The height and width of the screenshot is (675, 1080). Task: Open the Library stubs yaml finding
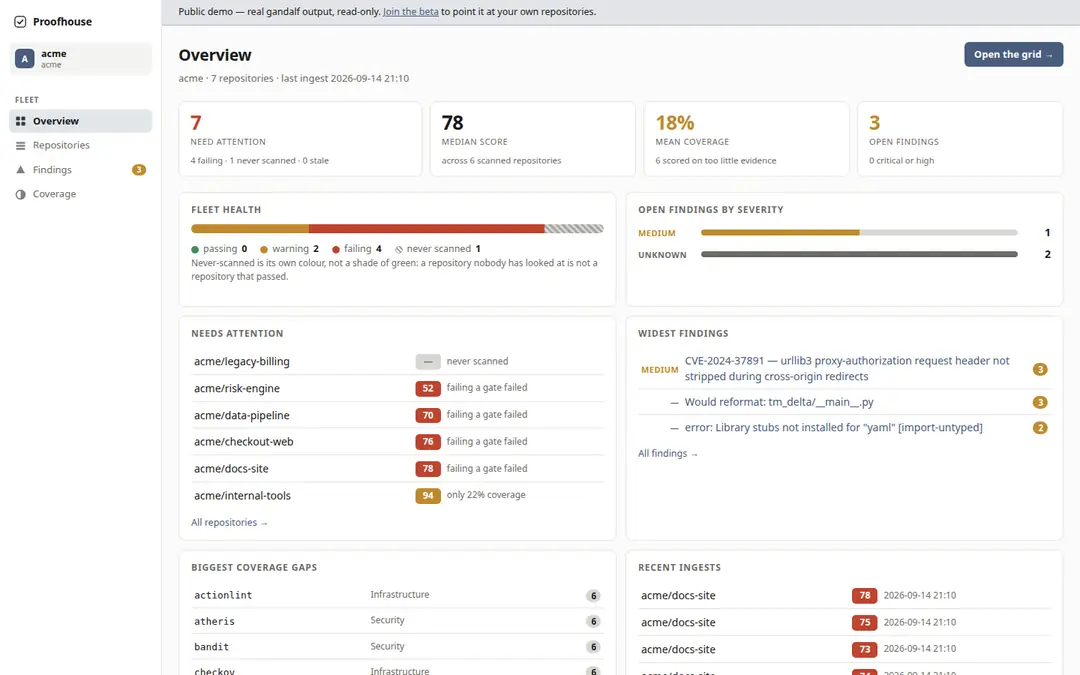pyautogui.click(x=833, y=428)
